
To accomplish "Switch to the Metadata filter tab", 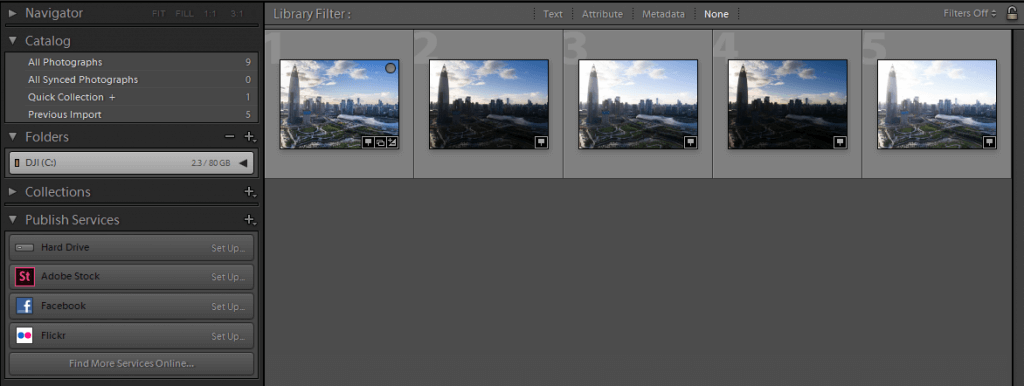I will (x=664, y=14).
